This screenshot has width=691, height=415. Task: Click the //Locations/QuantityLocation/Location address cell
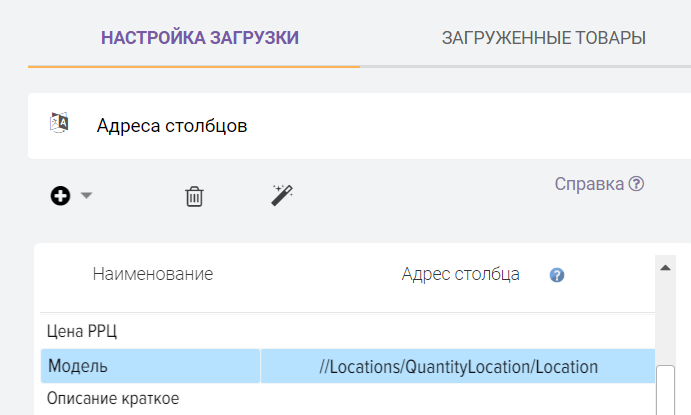pyautogui.click(x=458, y=366)
